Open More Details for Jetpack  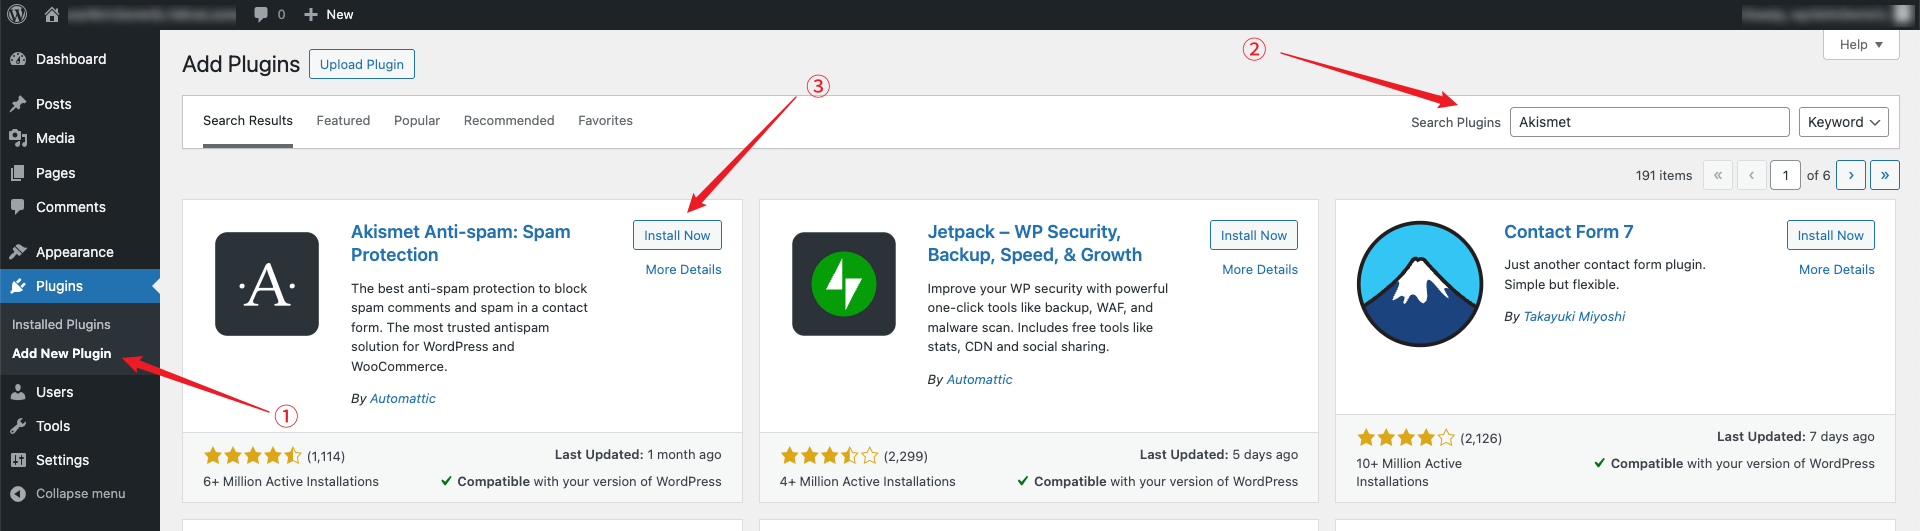[x=1259, y=270]
